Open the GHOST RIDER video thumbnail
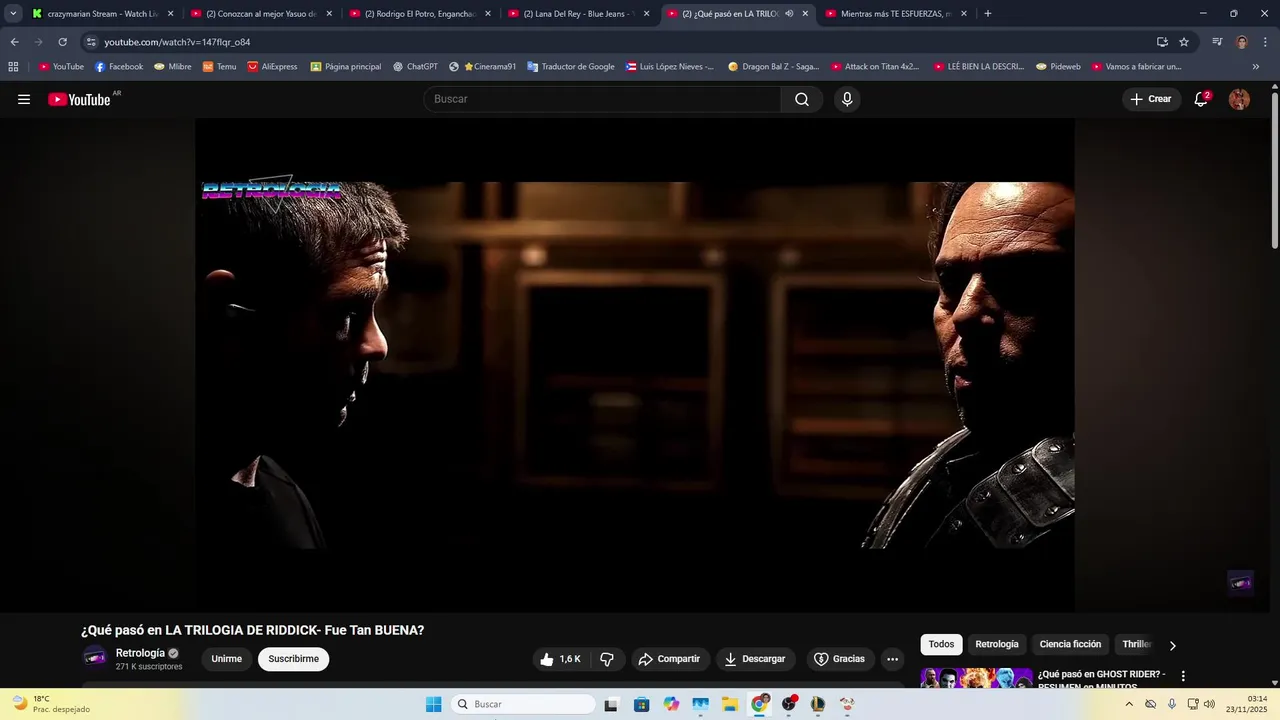 pyautogui.click(x=976, y=678)
